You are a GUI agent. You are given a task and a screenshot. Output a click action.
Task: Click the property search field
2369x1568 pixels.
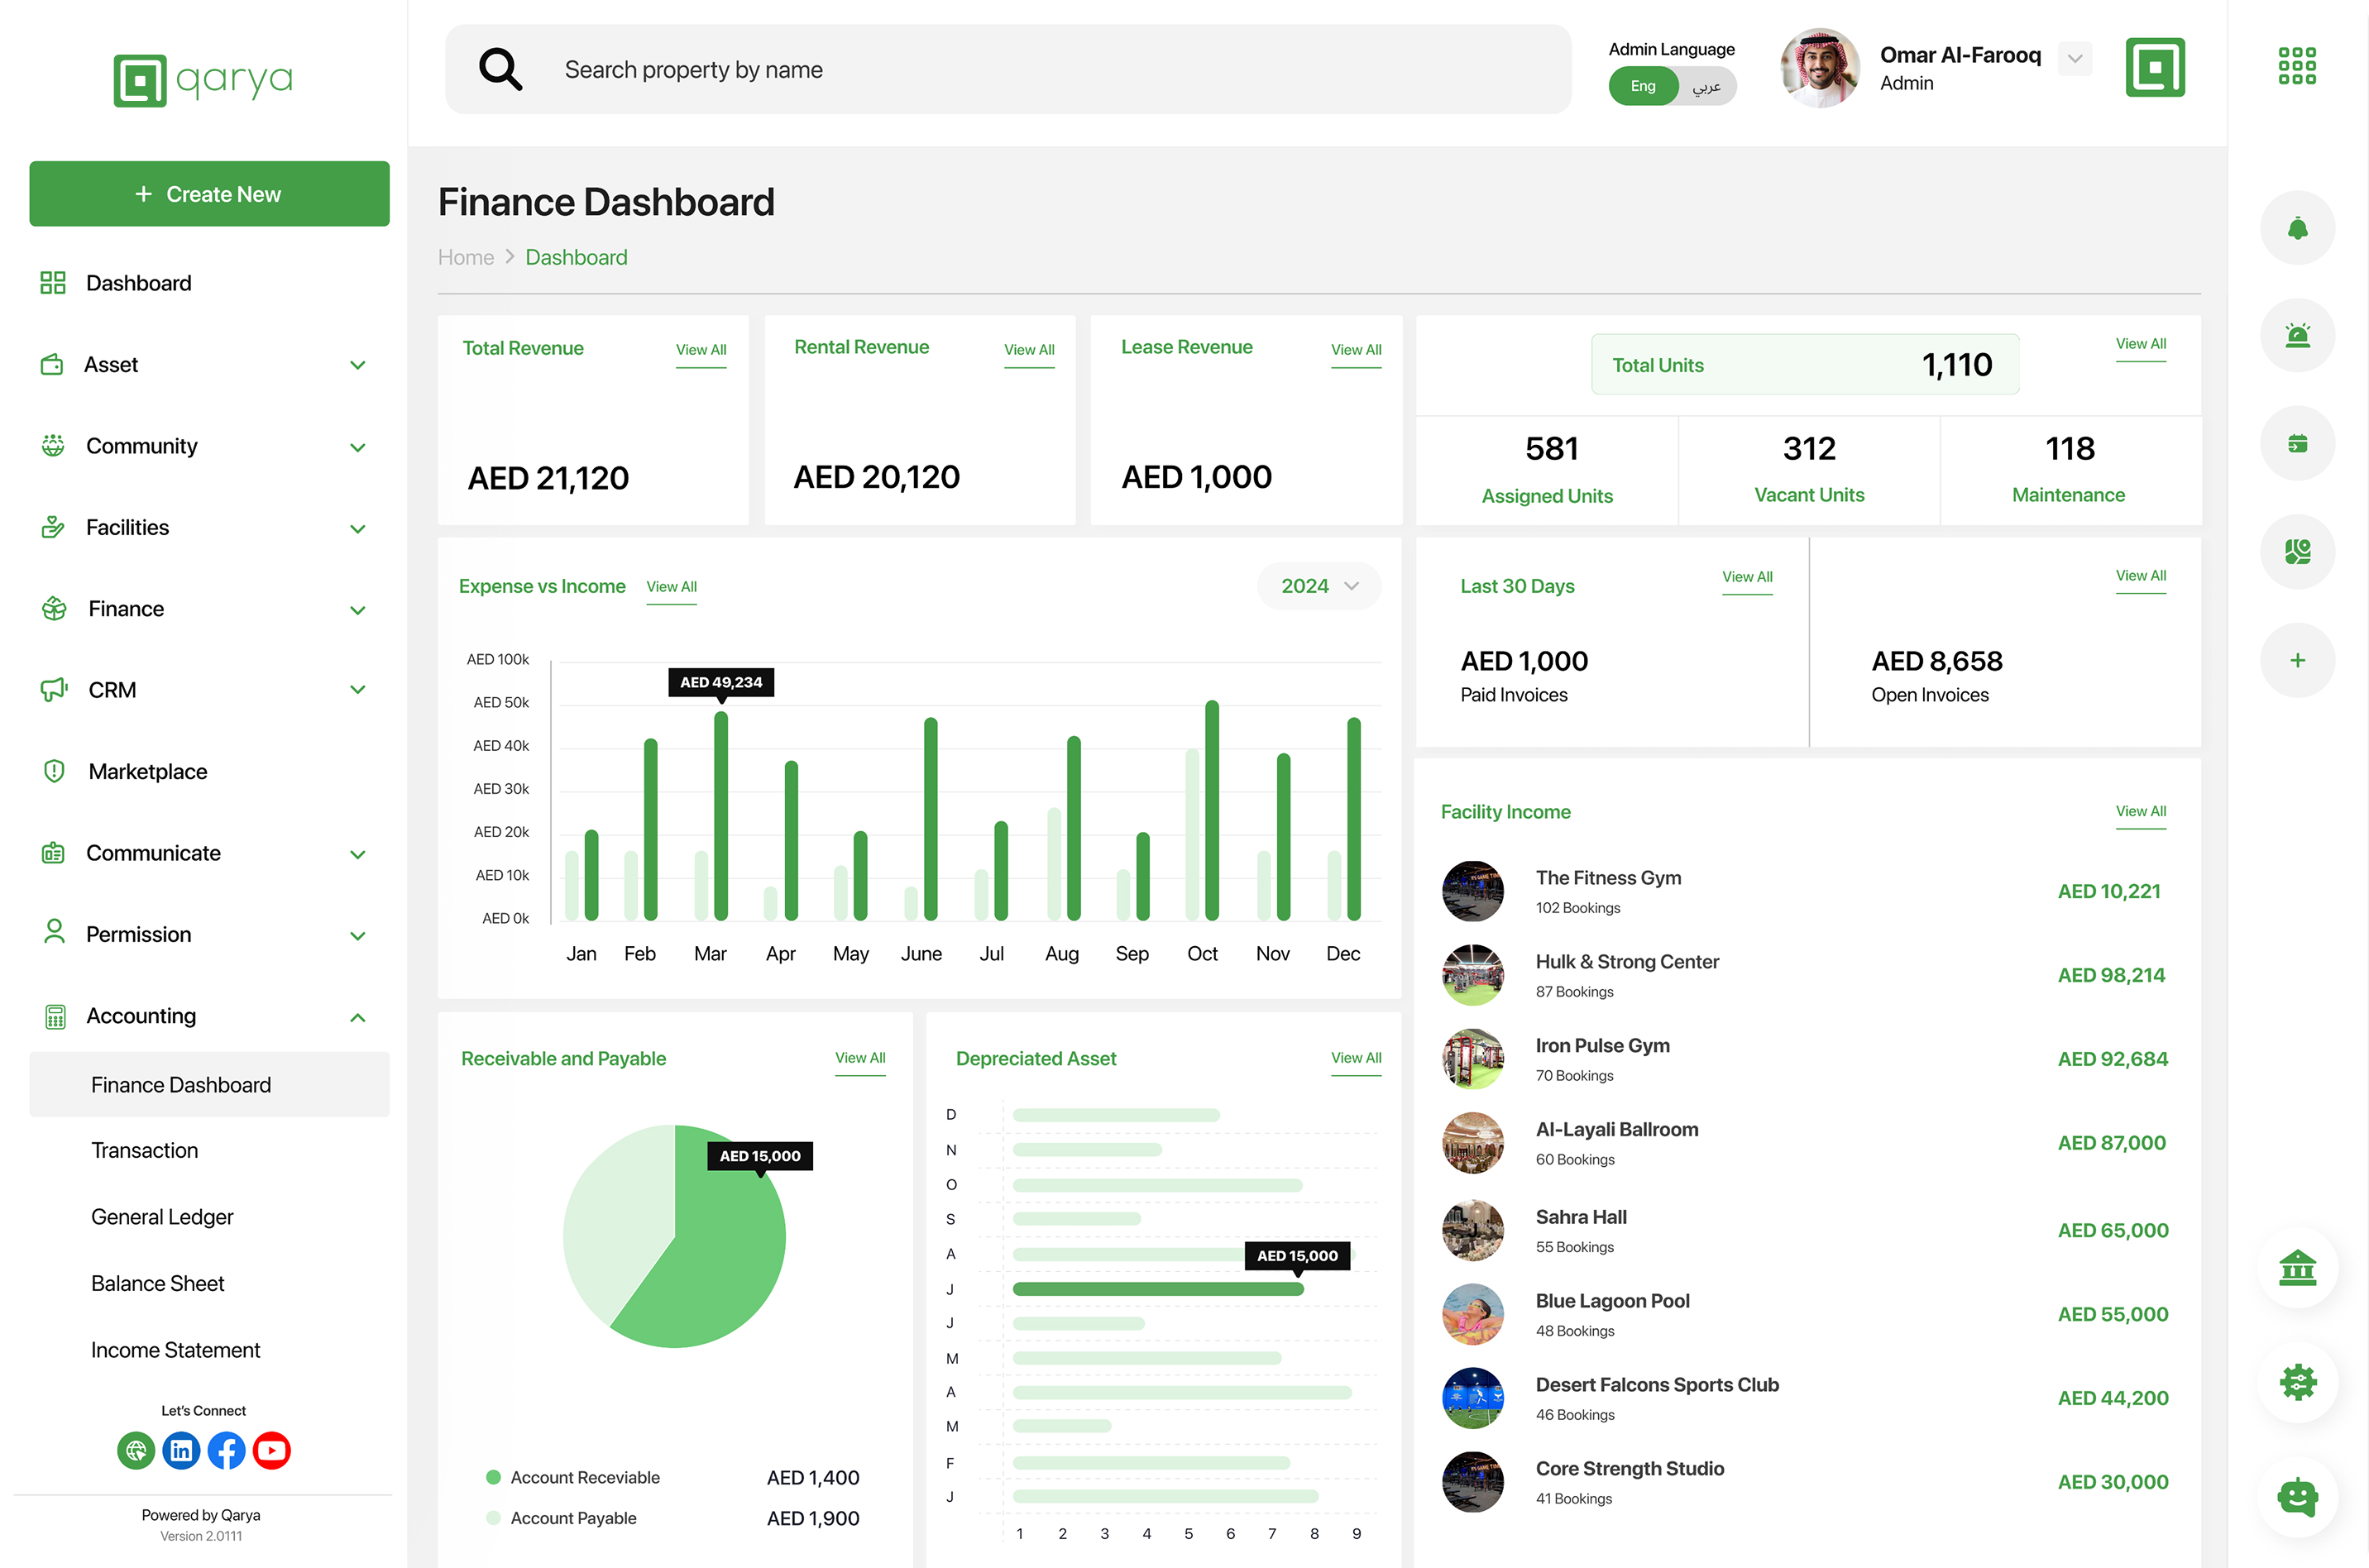pyautogui.click(x=1000, y=69)
